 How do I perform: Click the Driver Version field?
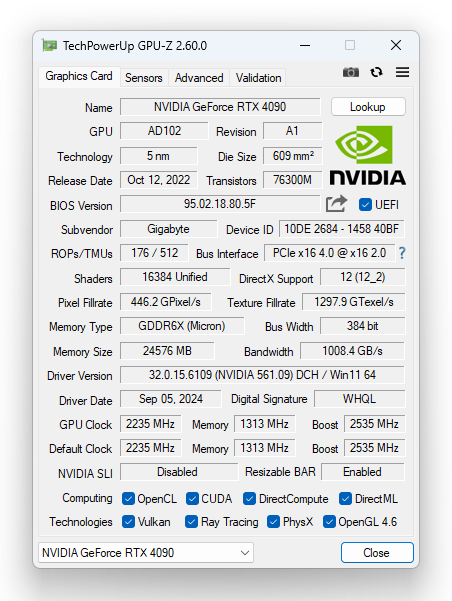[262, 375]
